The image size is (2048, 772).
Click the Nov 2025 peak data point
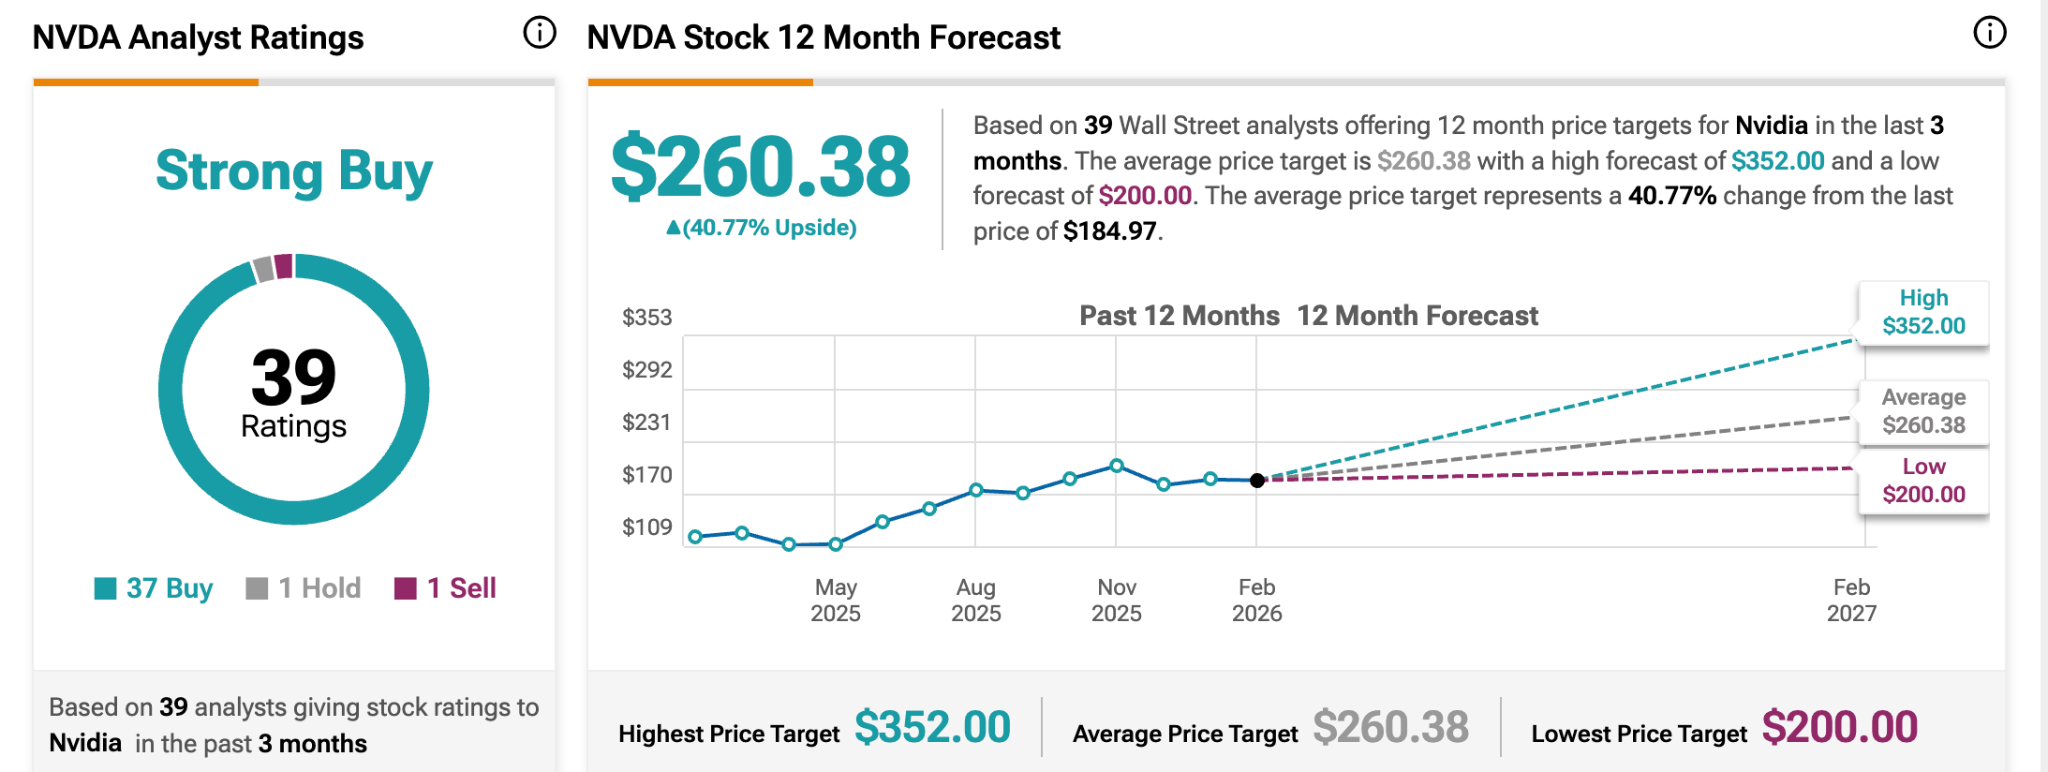pos(1116,465)
